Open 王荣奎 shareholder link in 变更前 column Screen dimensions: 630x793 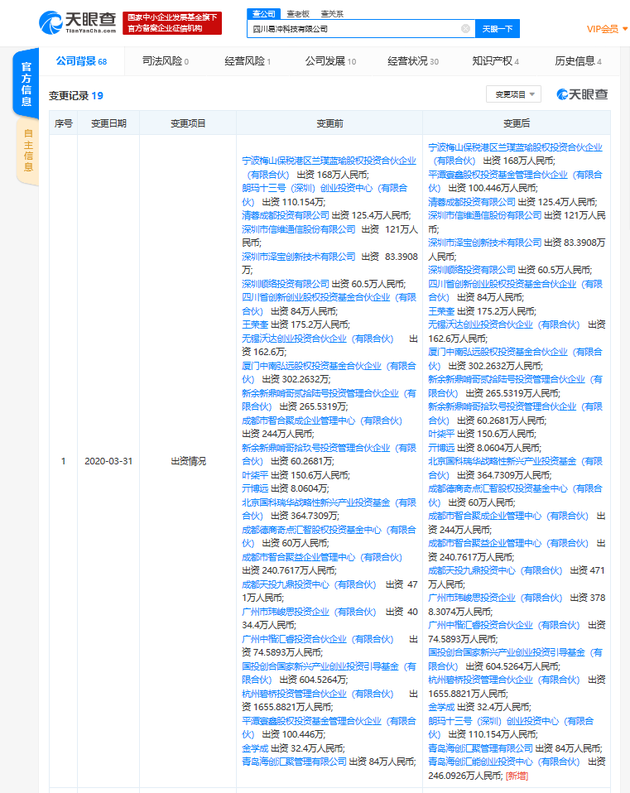pos(255,325)
